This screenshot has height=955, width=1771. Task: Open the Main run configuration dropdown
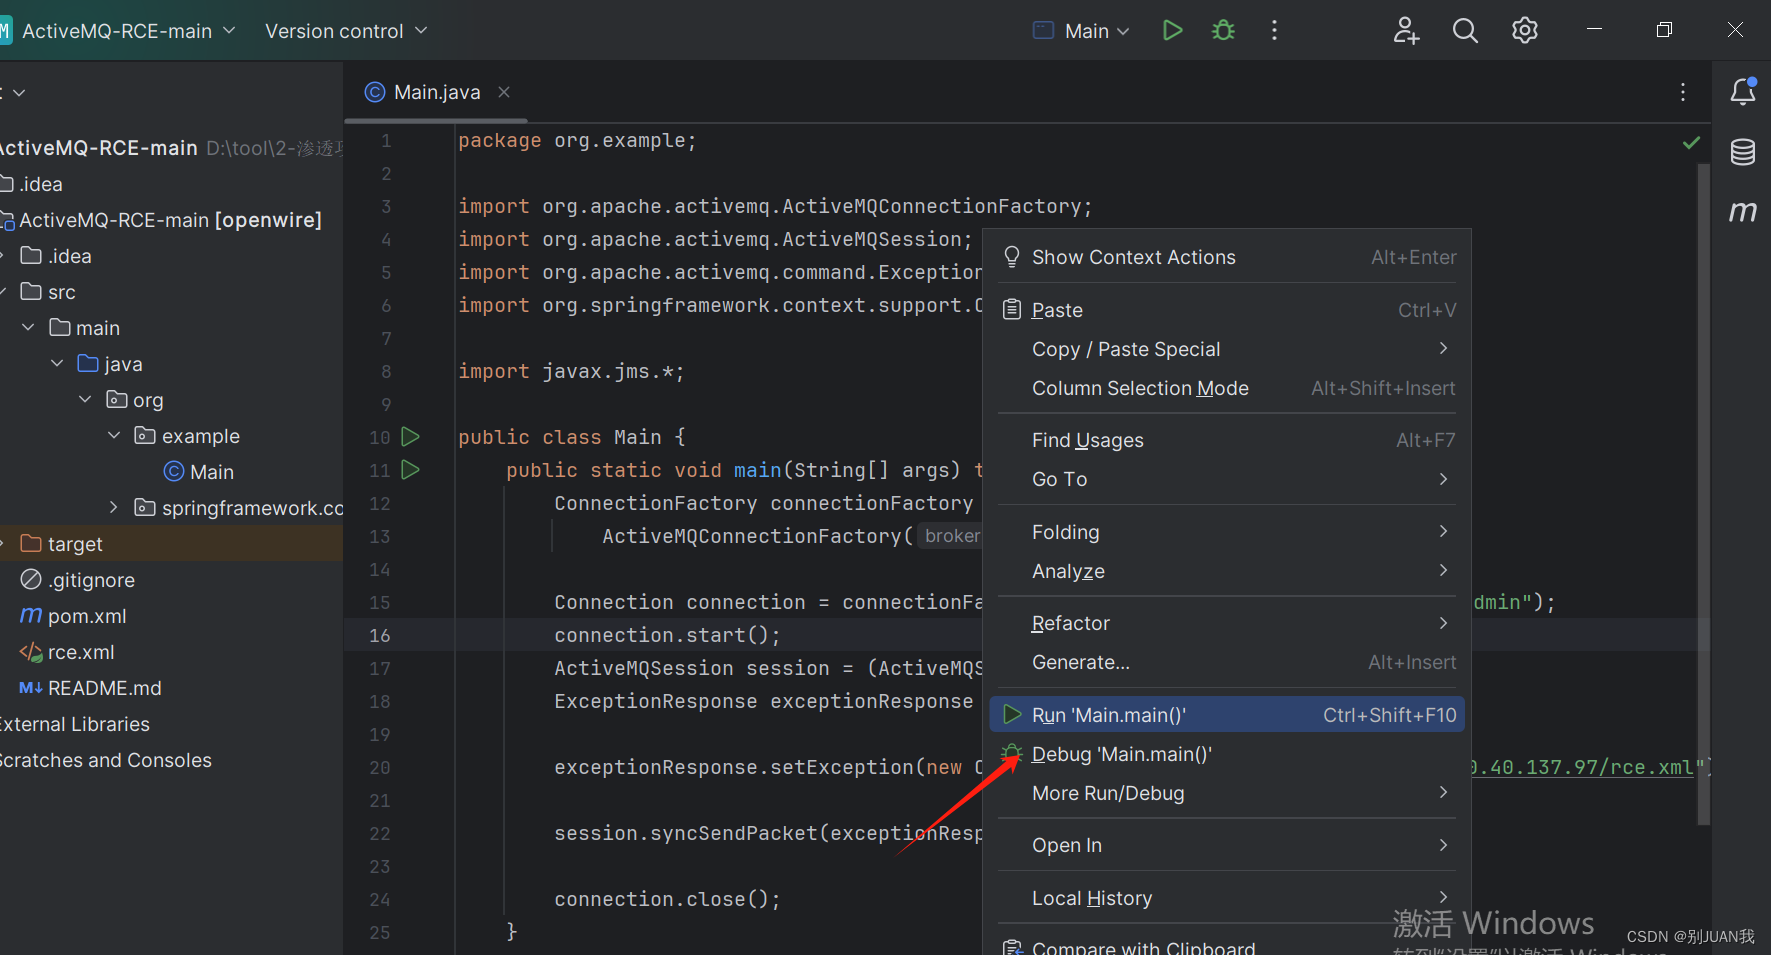point(1082,31)
